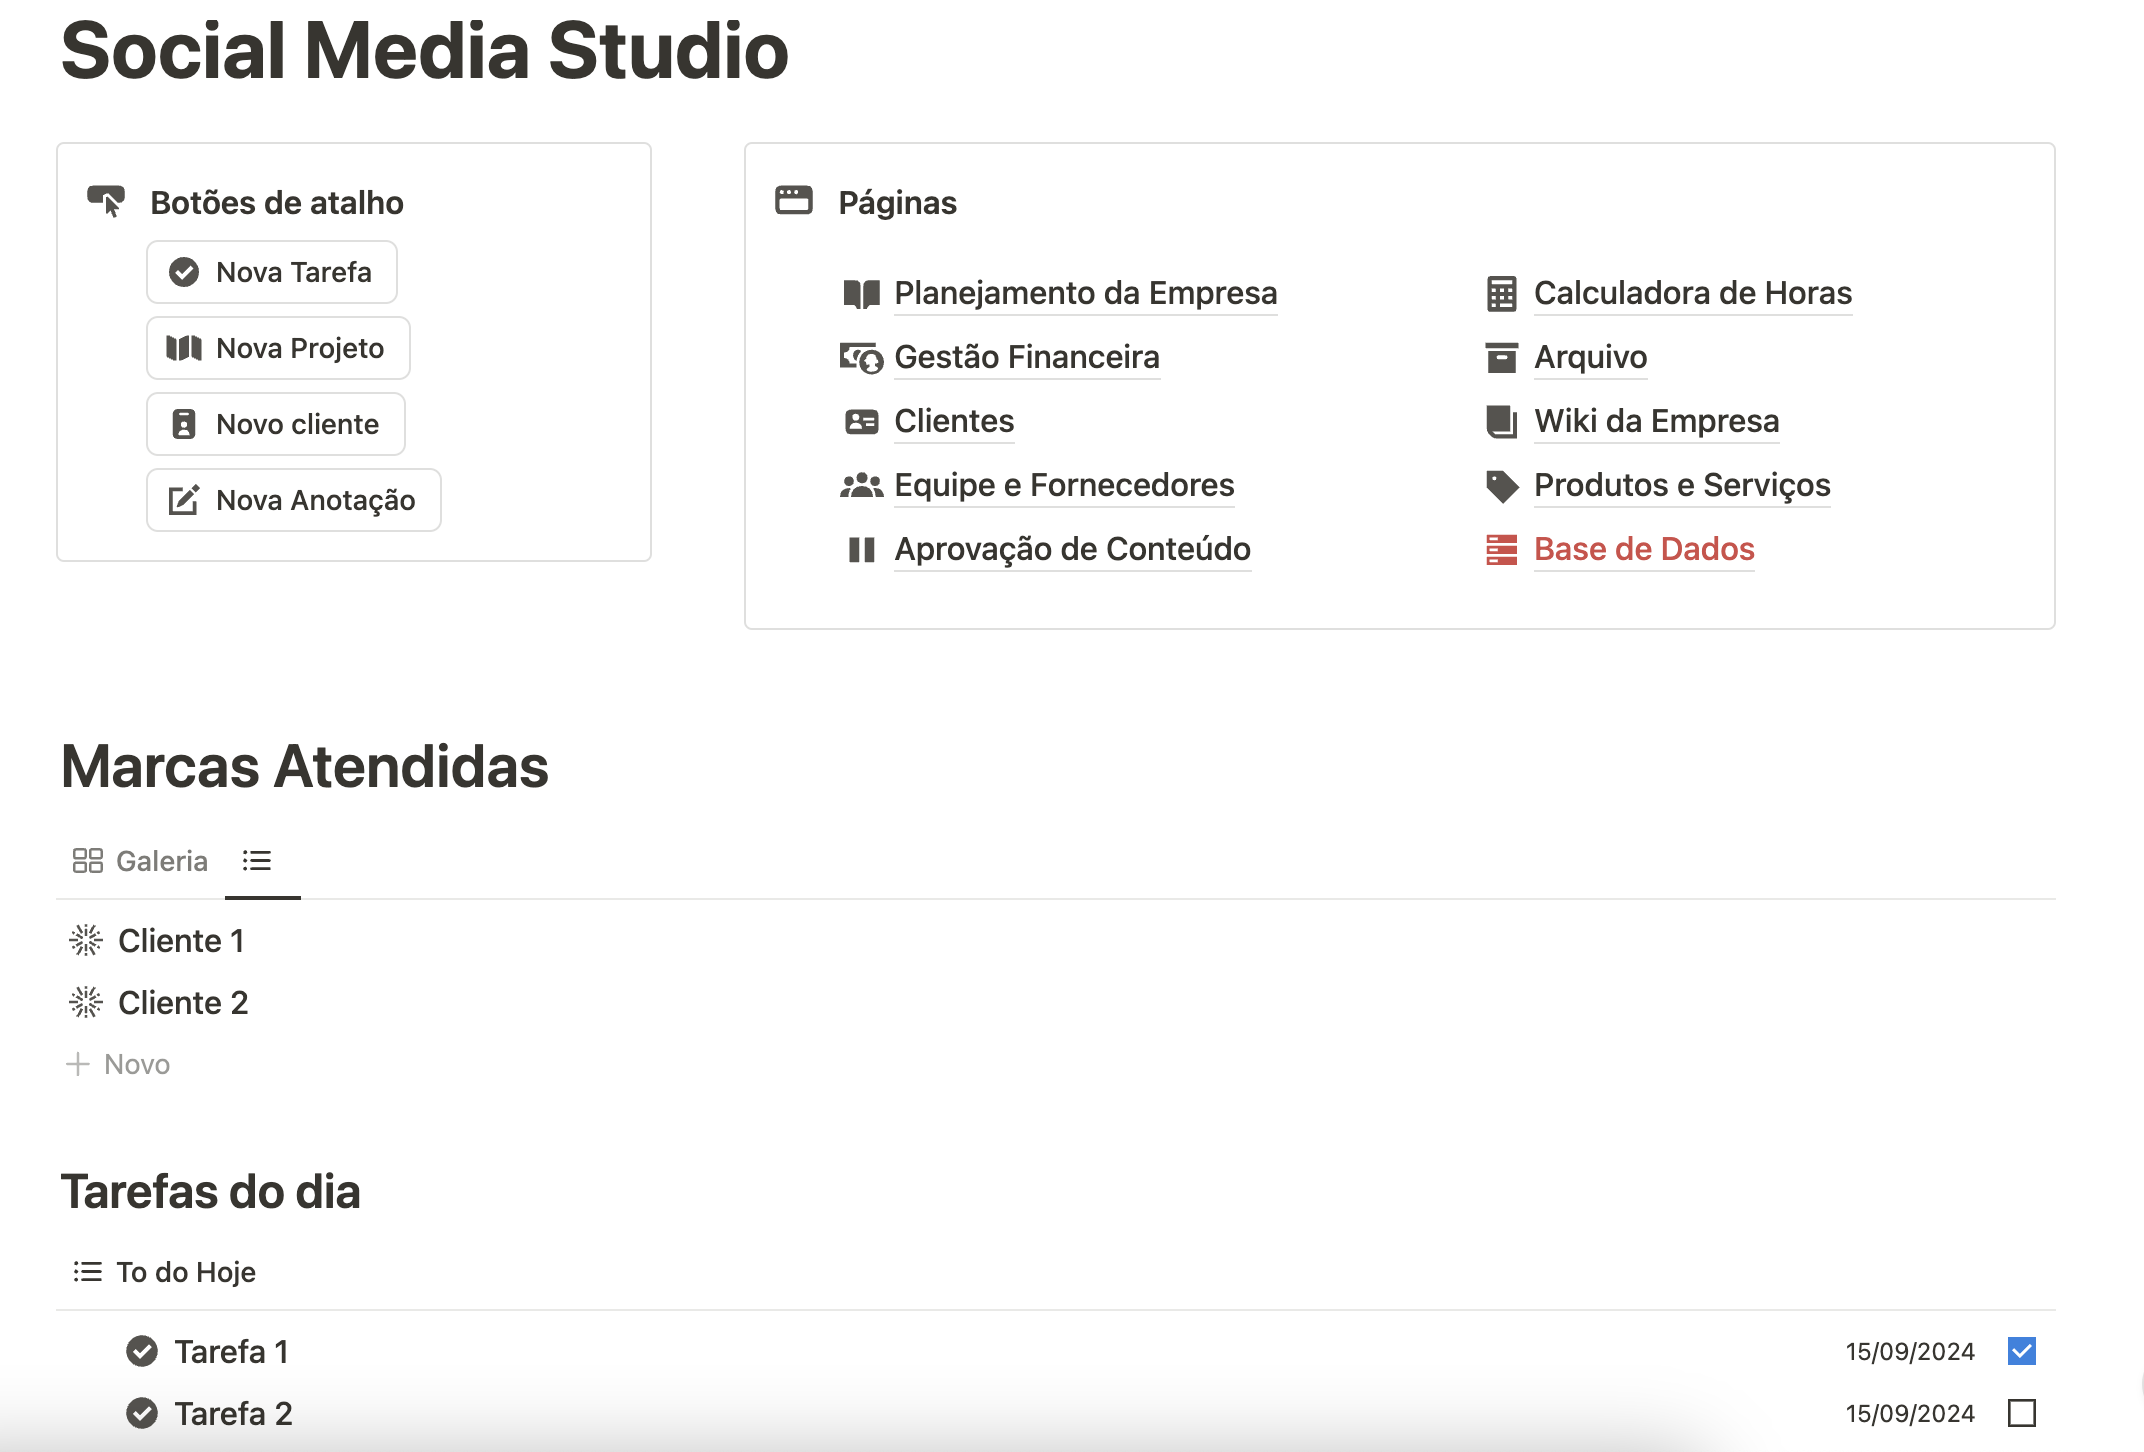Click the Tarefas do dia heading
Image resolution: width=2144 pixels, height=1452 pixels.
[x=210, y=1191]
